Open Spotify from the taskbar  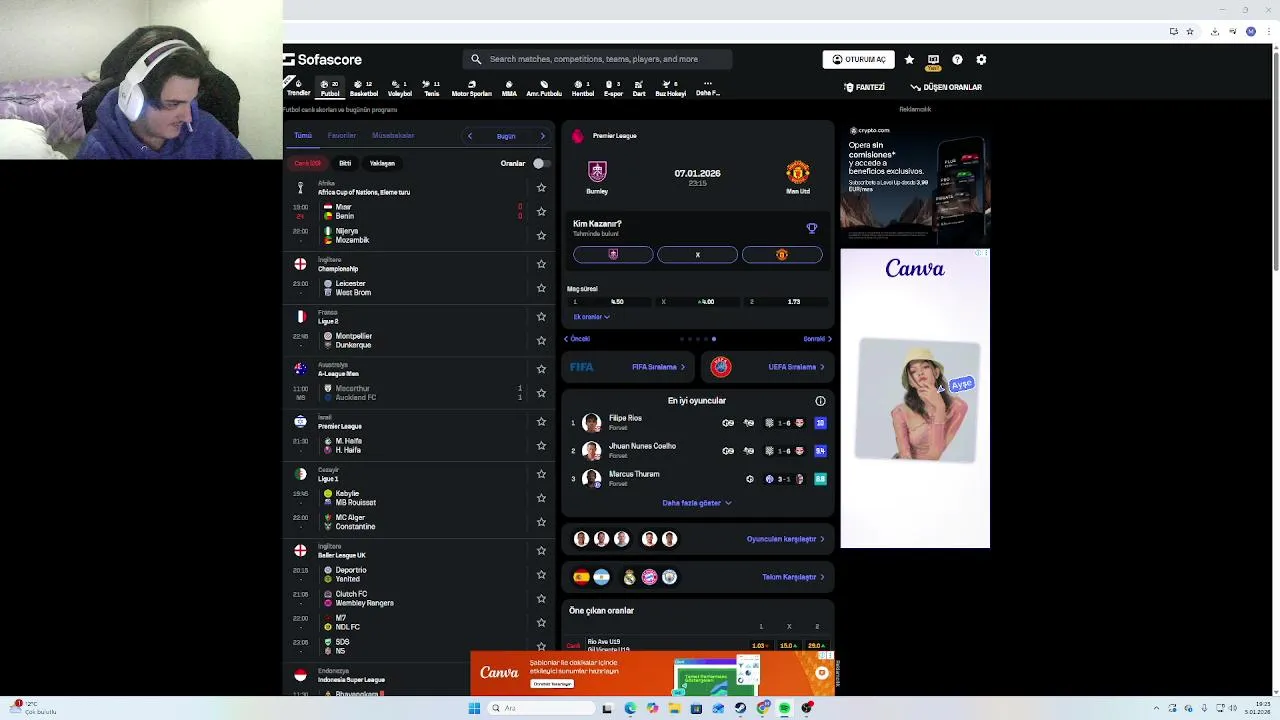785,708
